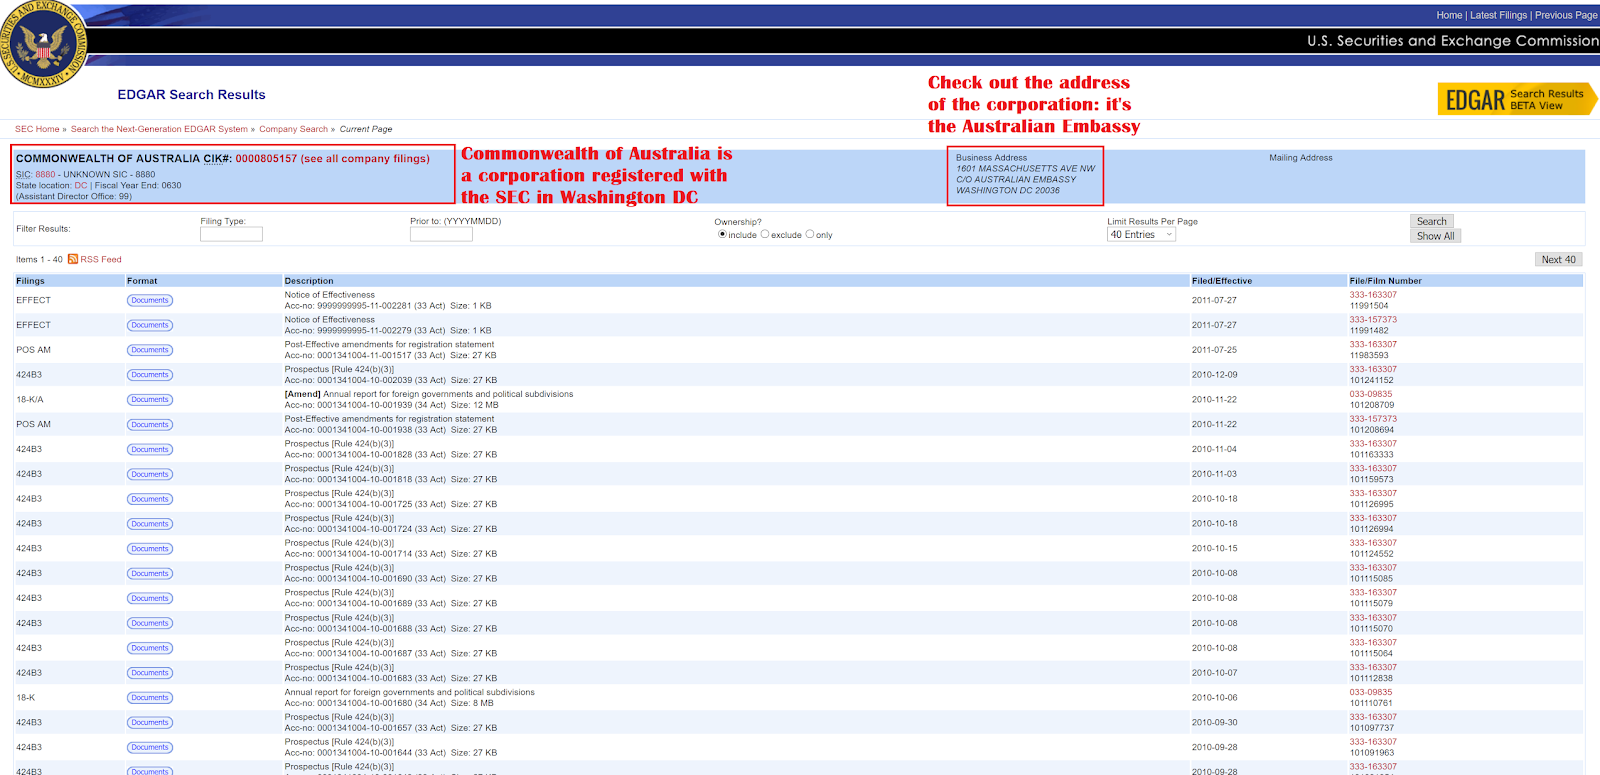Open CIK 0000805157 all company filings link
The width and height of the screenshot is (1600, 775).
[x=332, y=159]
